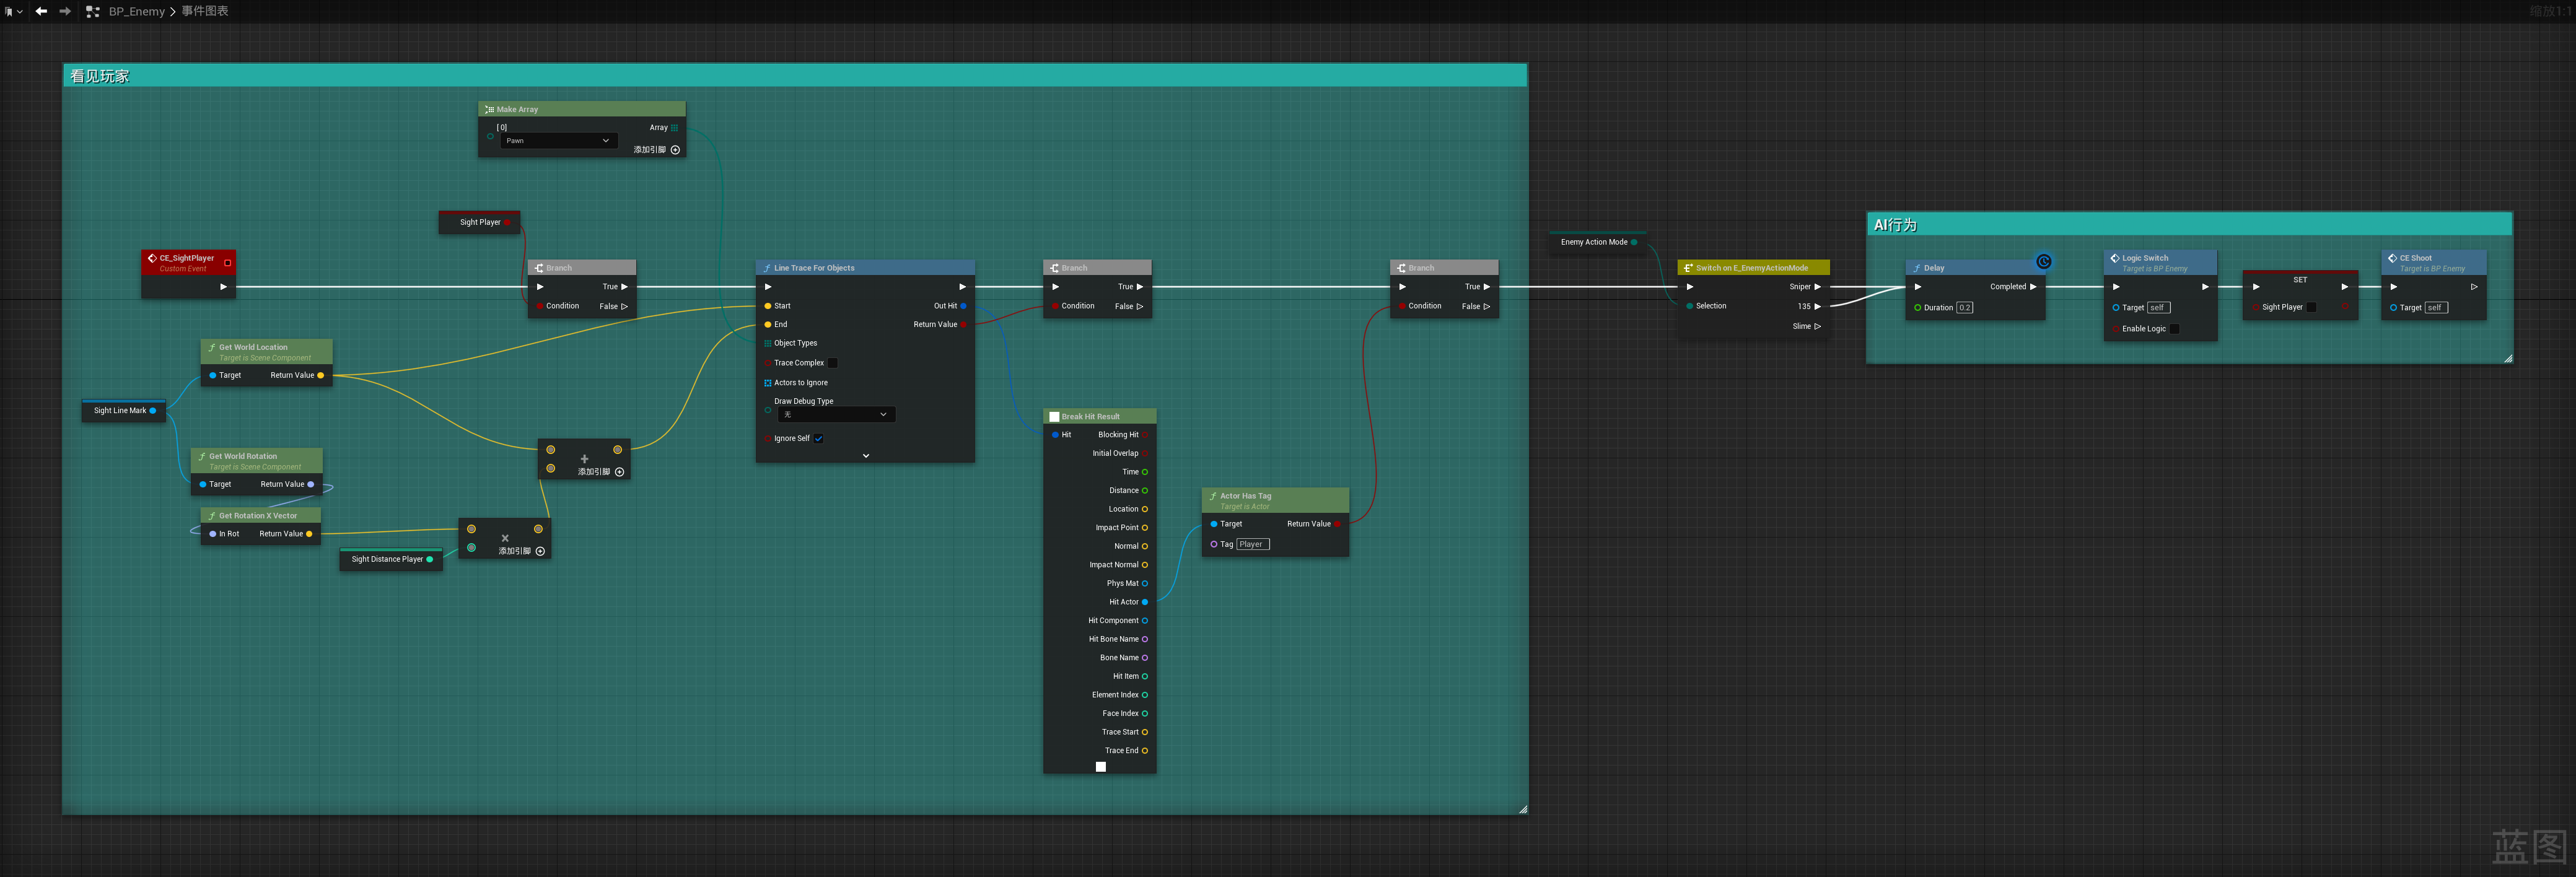Toggle Enable Logic checkbox on Logic Switch
The height and width of the screenshot is (877, 2576).
point(2174,329)
